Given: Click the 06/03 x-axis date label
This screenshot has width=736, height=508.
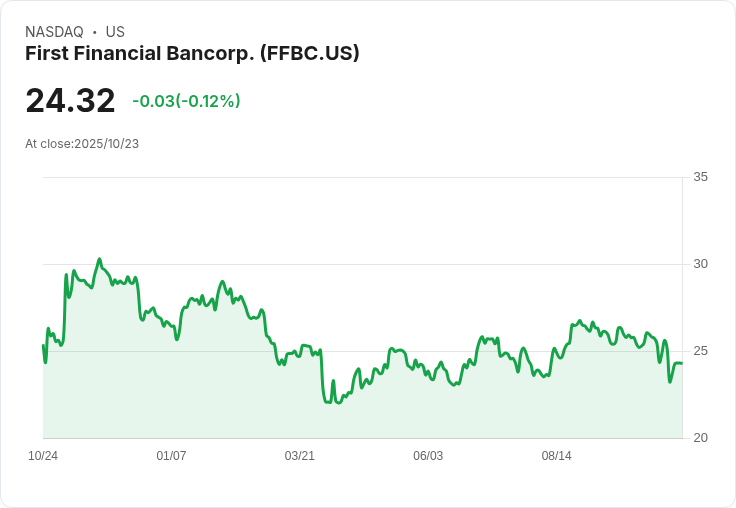Looking at the screenshot, I should coord(428,456).
